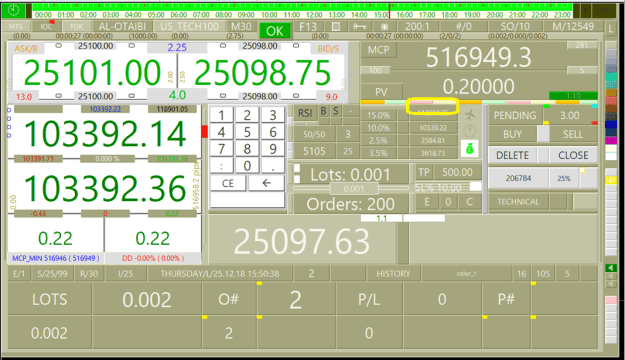Screen dimensions: 625x360
Task: Click the clock icon at top-left
Action: (14, 10)
